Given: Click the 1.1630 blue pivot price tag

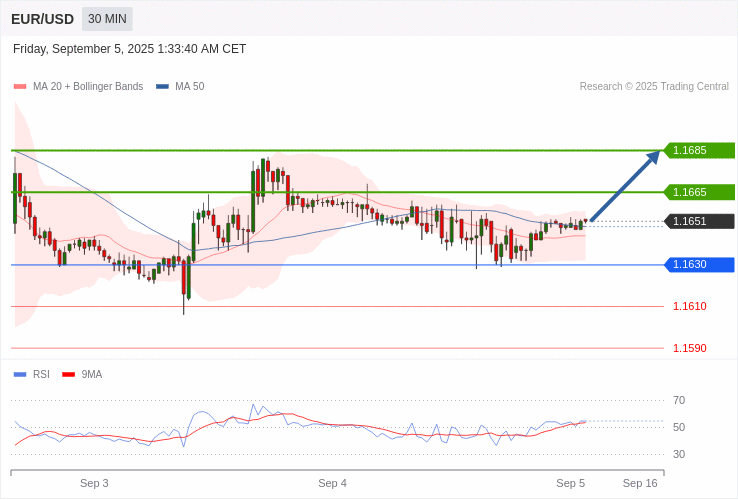Looking at the screenshot, I should pos(699,265).
